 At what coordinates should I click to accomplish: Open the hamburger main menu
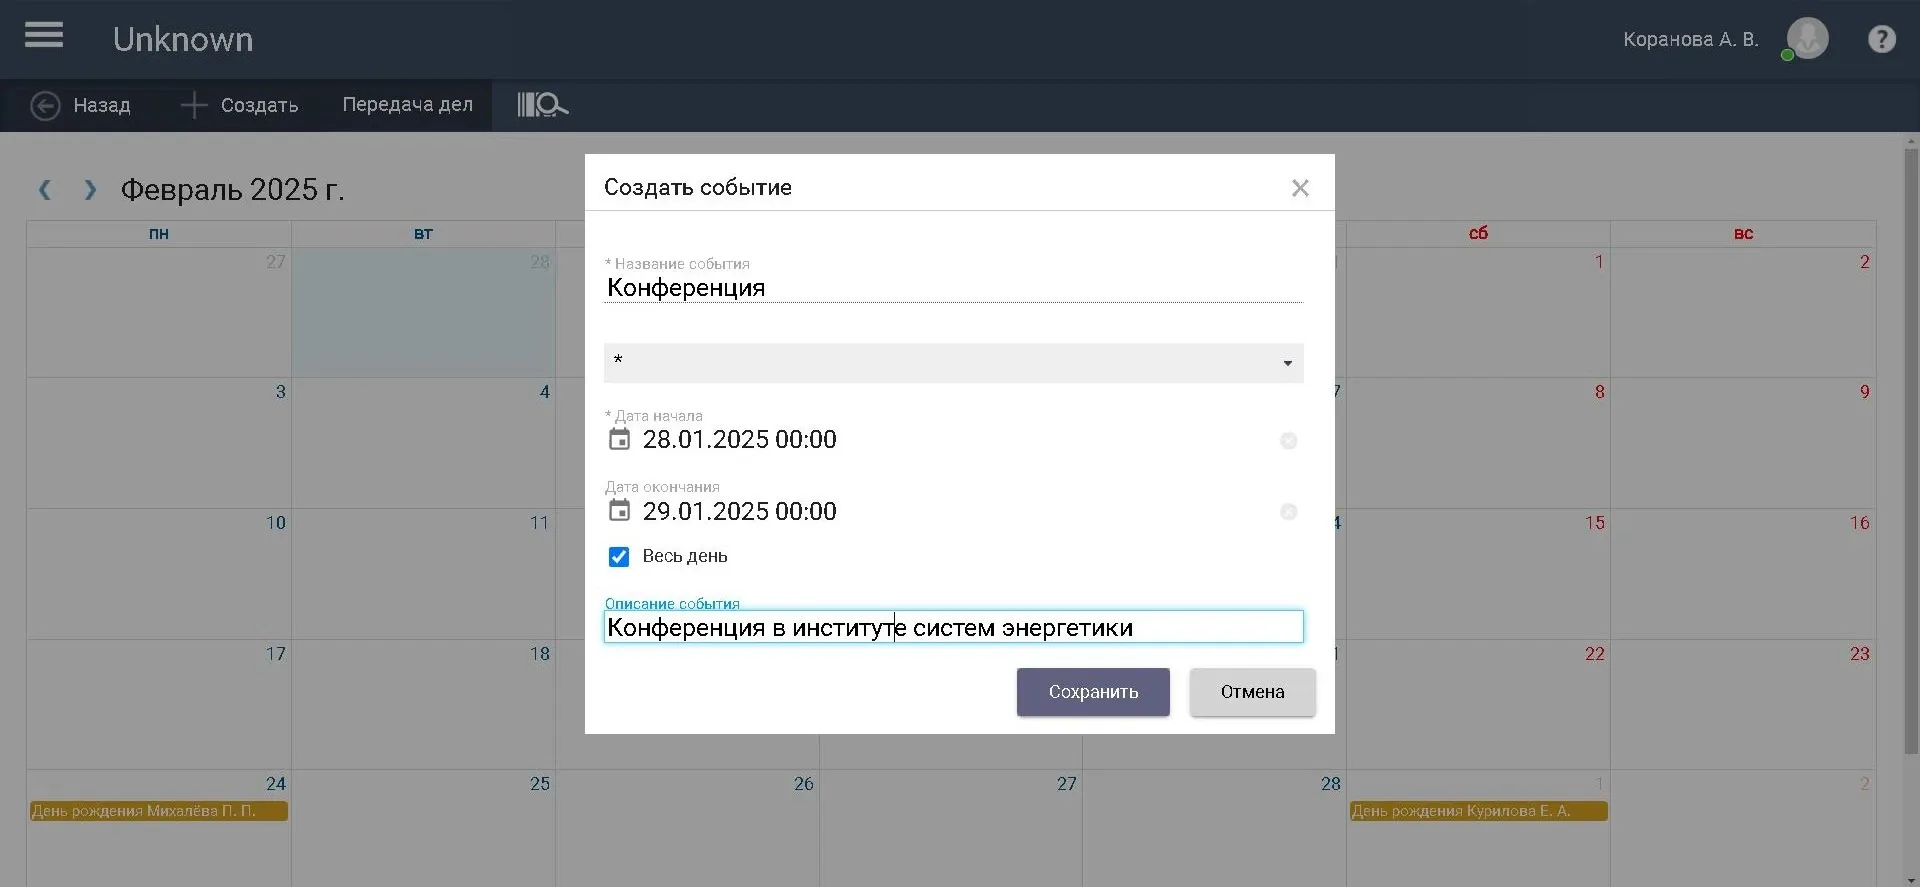pos(44,36)
